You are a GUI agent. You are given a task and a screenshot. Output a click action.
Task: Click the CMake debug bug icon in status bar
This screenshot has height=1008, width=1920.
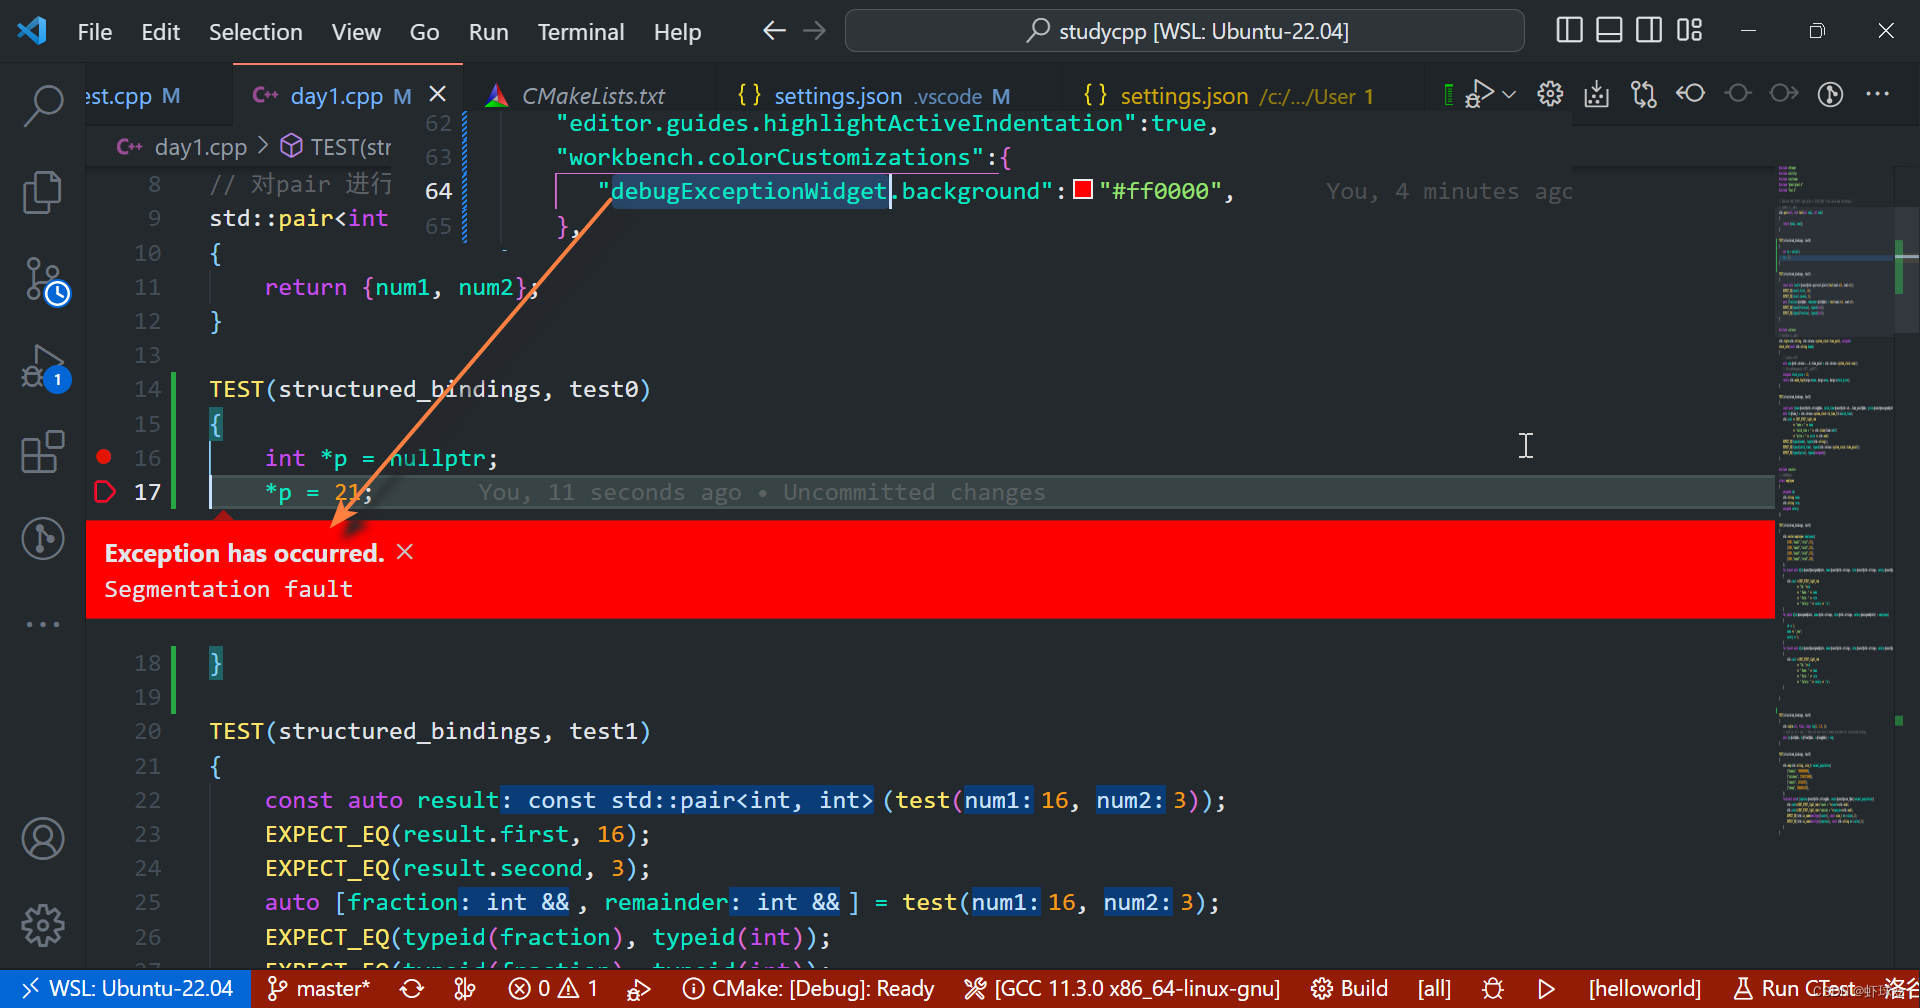1493,989
